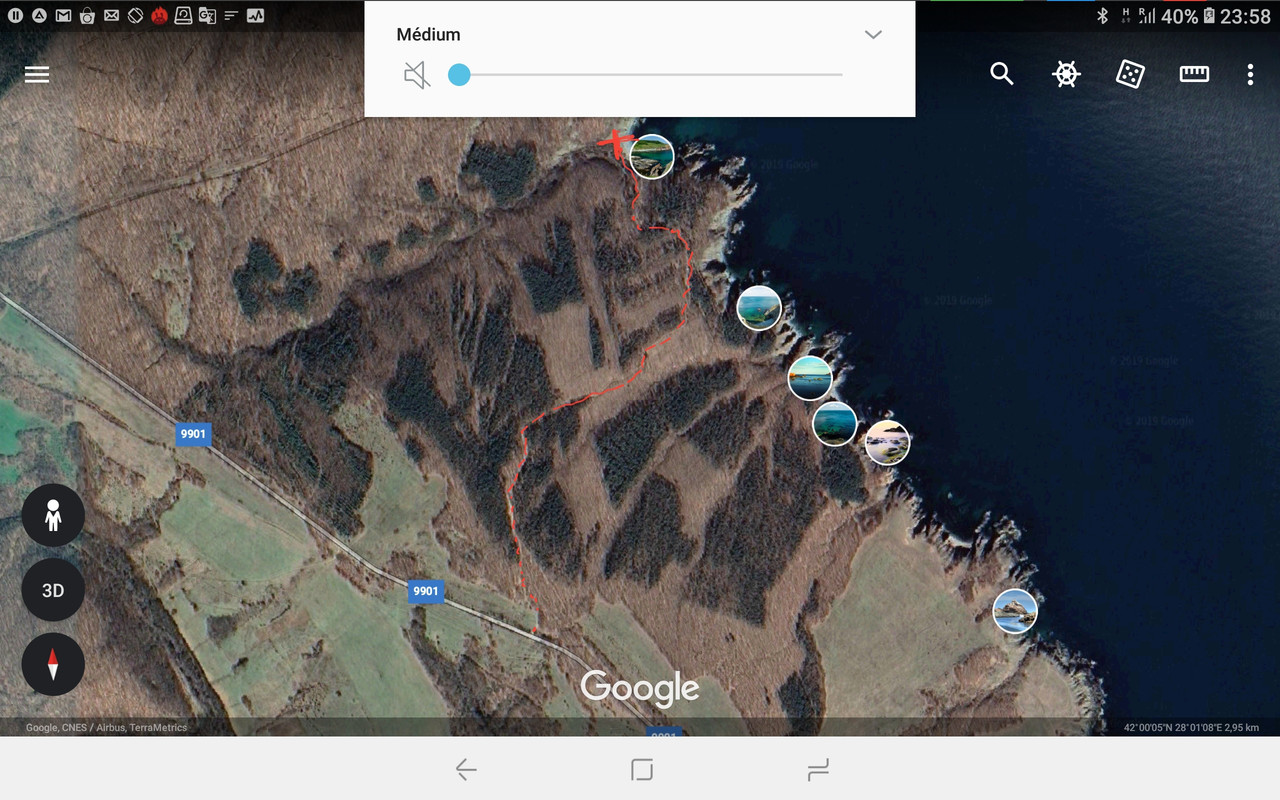Tap the screen rotation notification icon

[135, 16]
